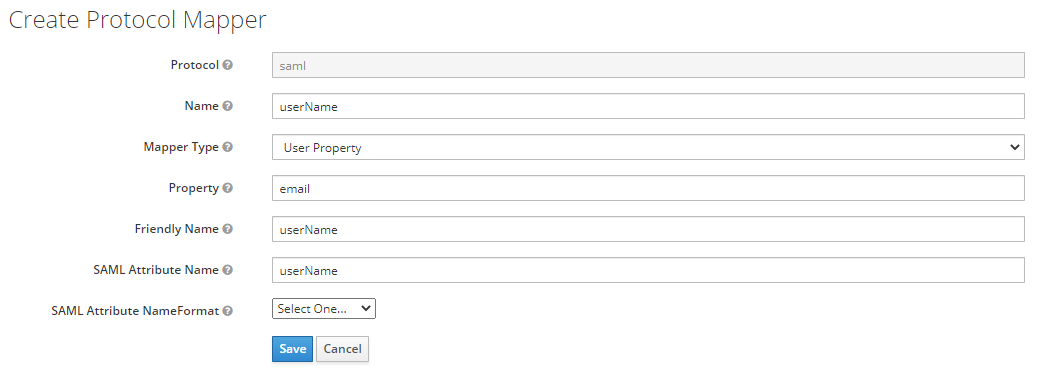
Task: Click the question mark beside Property
Action: 228,189
